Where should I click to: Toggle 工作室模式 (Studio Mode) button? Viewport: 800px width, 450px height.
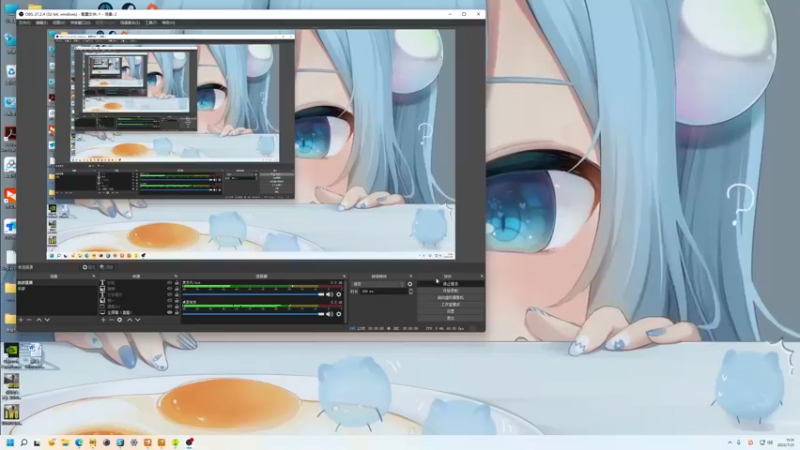click(x=451, y=305)
